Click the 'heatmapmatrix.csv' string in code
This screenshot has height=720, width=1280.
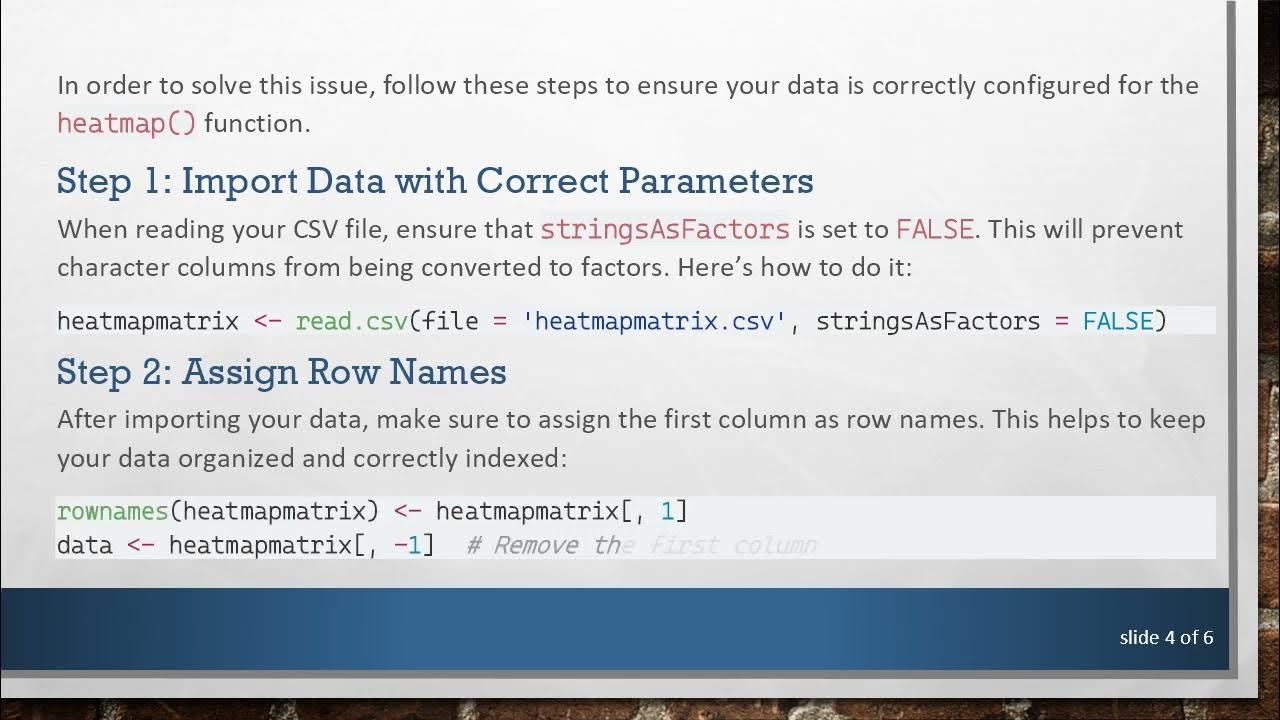[655, 321]
